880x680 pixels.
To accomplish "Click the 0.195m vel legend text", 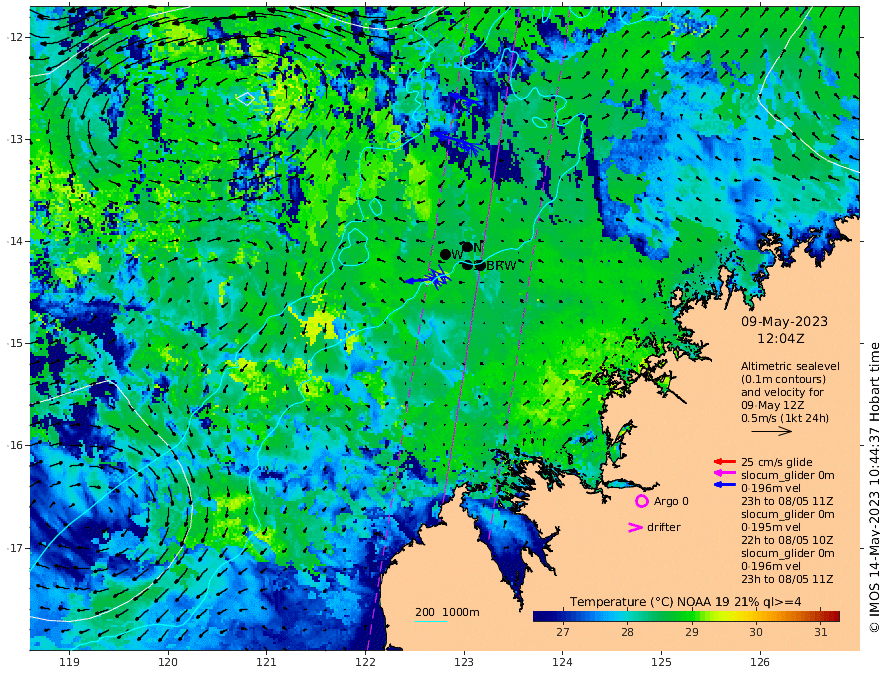I will [x=771, y=527].
